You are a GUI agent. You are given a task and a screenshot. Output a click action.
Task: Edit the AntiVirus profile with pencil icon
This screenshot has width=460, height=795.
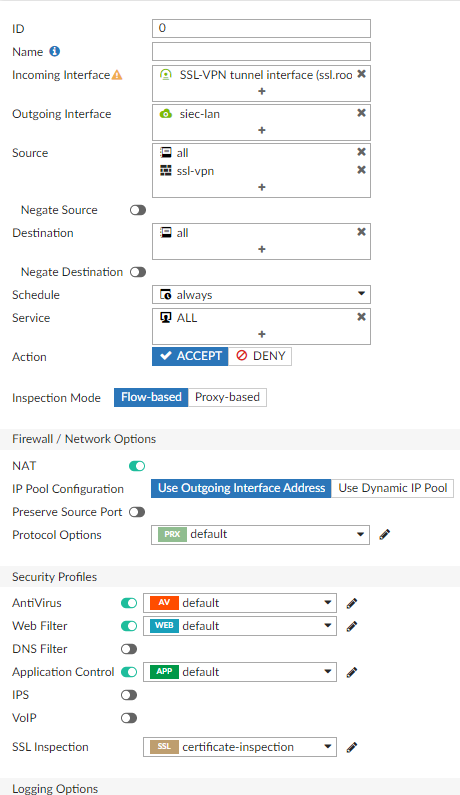pyautogui.click(x=351, y=603)
